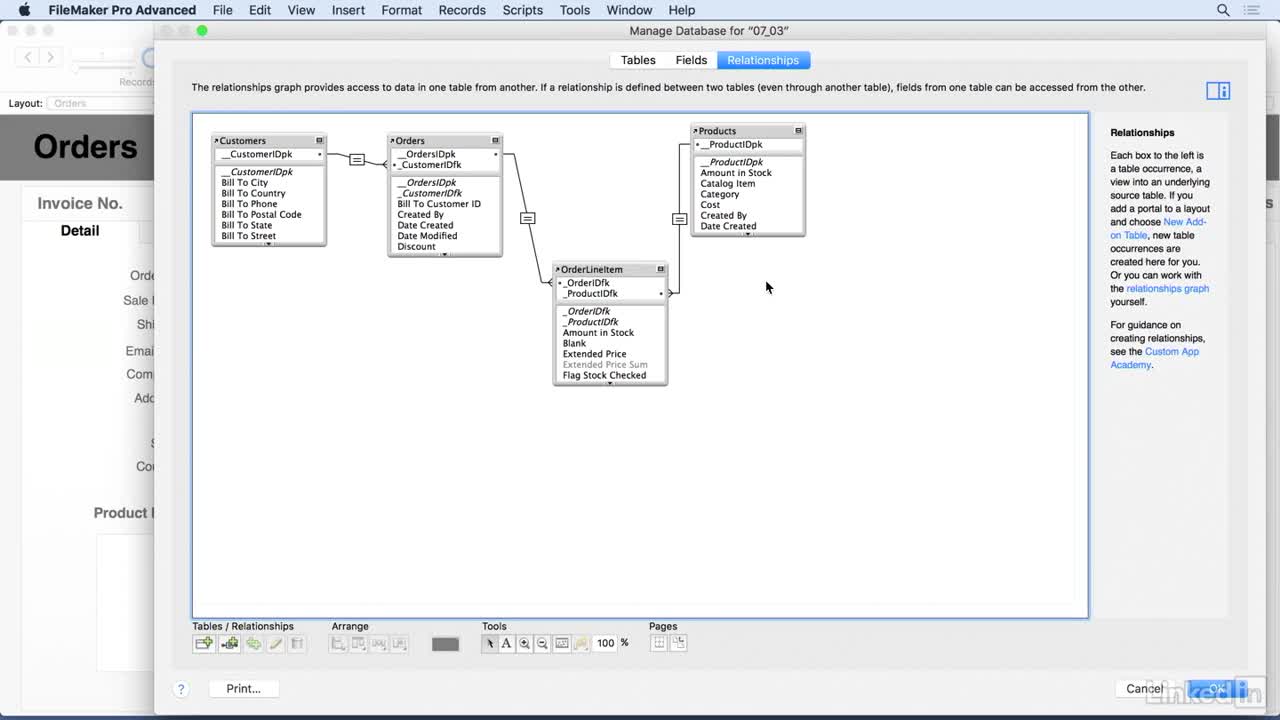The width and height of the screenshot is (1280, 720).
Task: Show more fields below Orders list
Action: pyautogui.click(x=444, y=254)
